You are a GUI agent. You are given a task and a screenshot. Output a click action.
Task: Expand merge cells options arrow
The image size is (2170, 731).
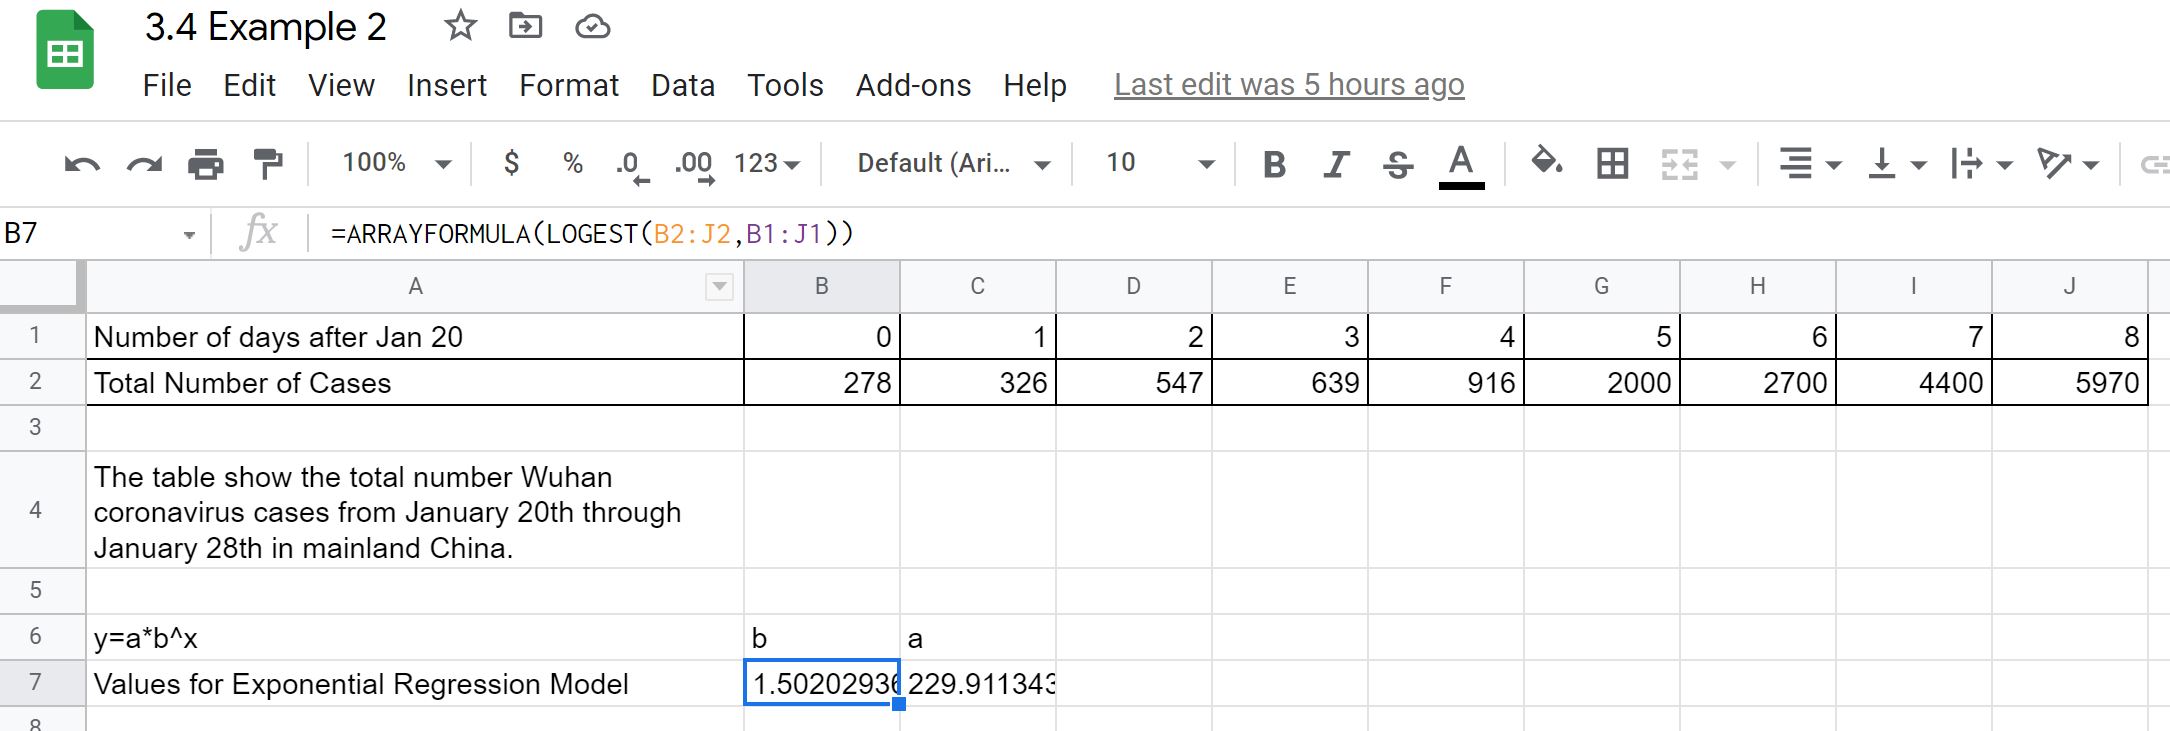[1728, 165]
